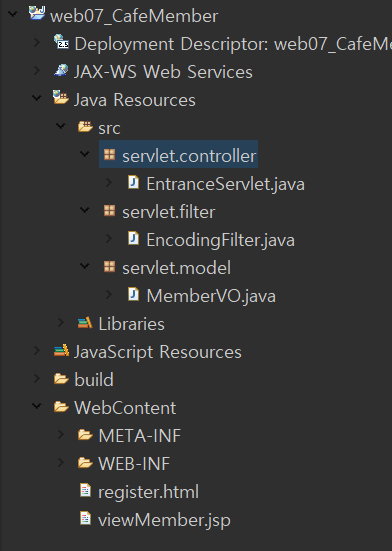392x551 pixels.
Task: Select register.html file name
Action: click(149, 493)
